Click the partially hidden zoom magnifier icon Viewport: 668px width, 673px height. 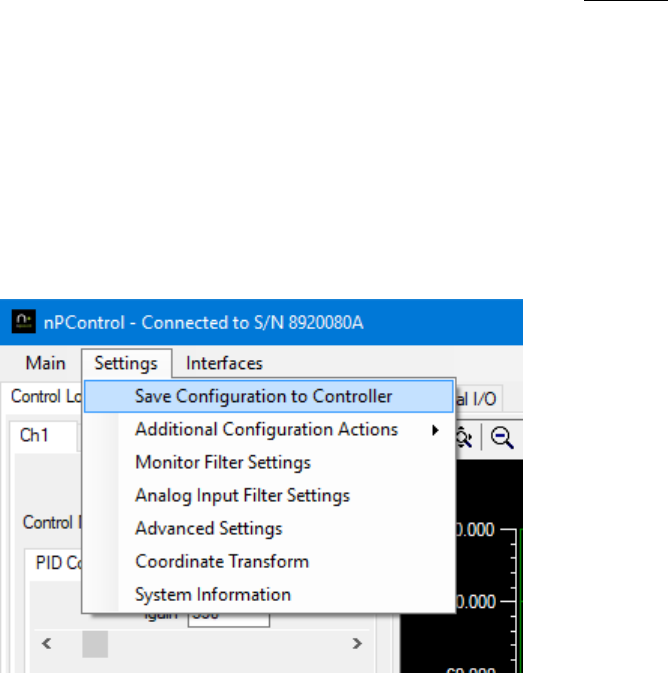464,438
